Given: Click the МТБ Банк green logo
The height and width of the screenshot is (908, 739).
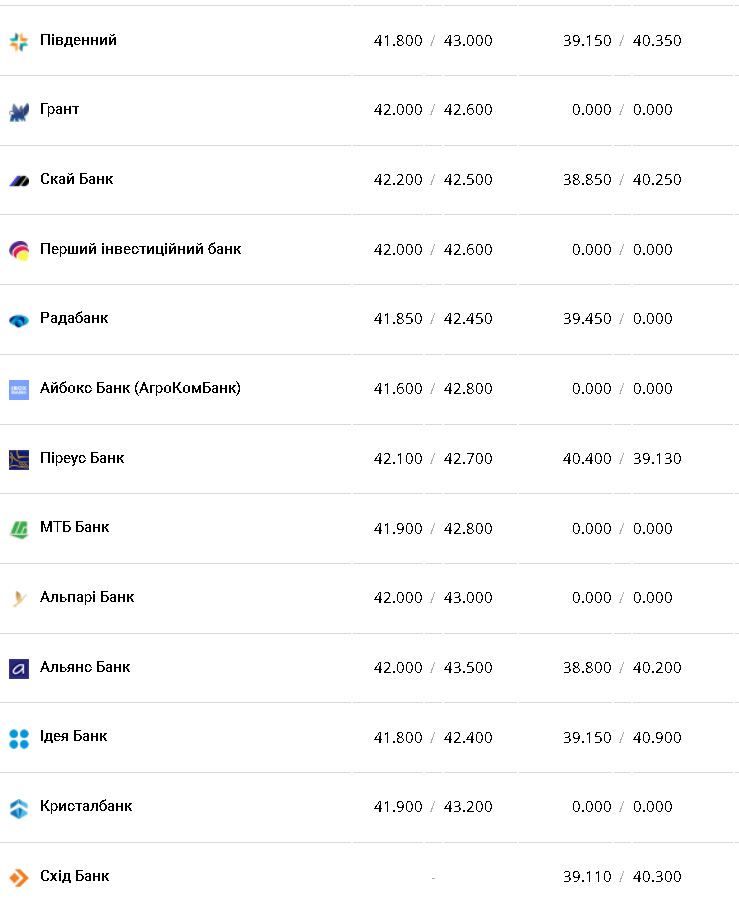Looking at the screenshot, I should coord(19,528).
